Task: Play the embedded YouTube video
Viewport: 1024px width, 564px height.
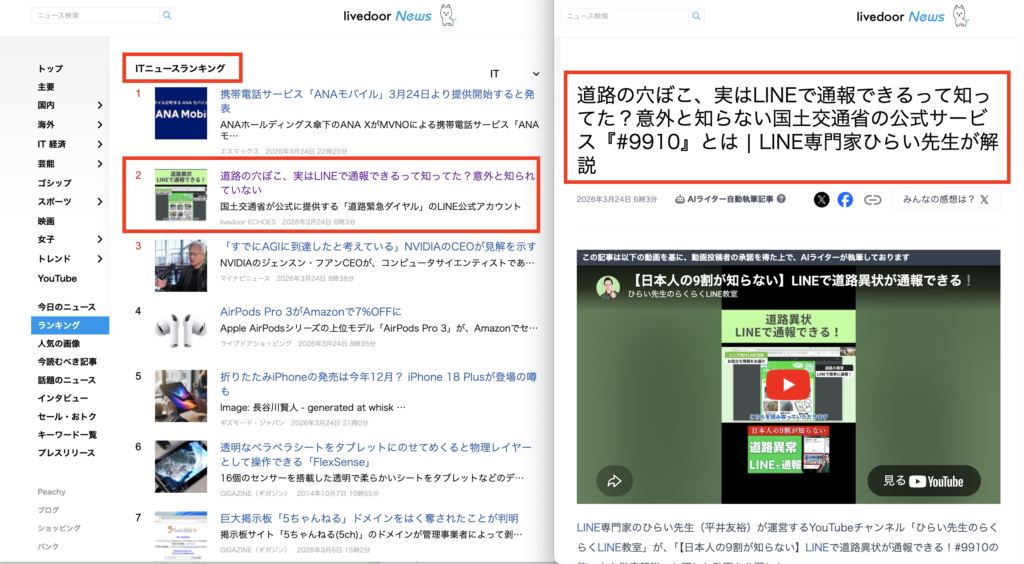Action: click(x=788, y=385)
